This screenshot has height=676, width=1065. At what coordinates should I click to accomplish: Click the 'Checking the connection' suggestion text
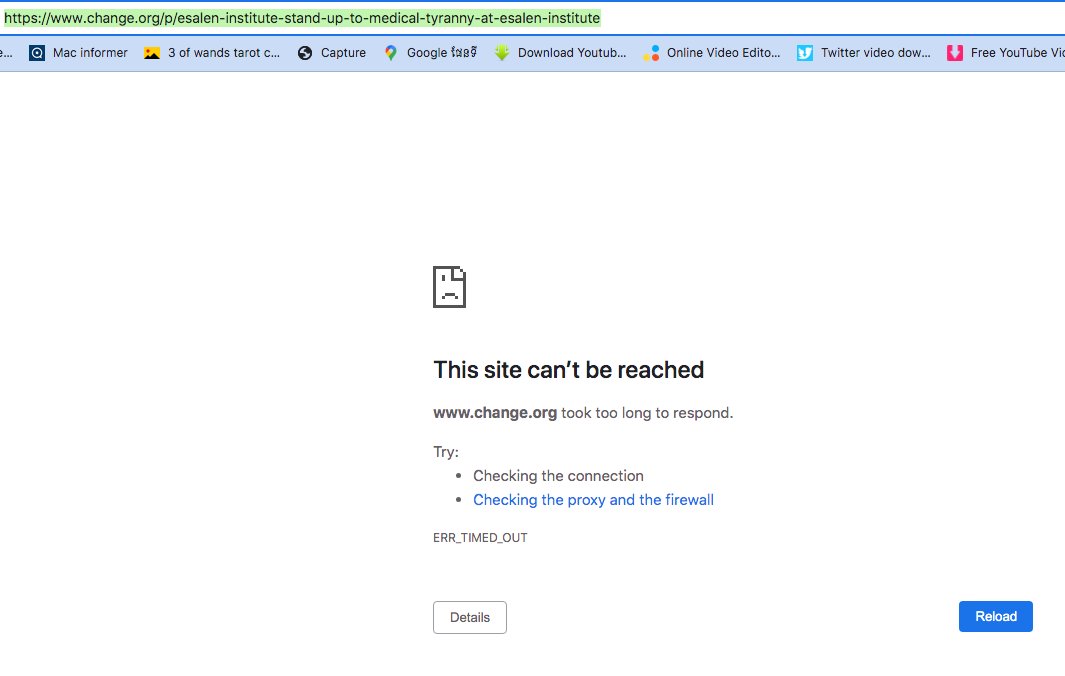(558, 476)
